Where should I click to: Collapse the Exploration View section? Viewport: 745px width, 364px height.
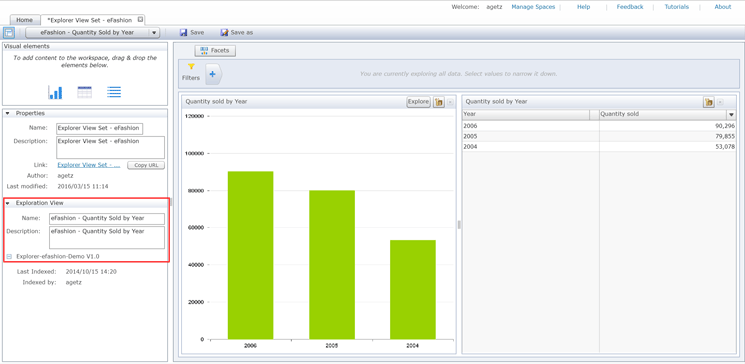pos(8,203)
